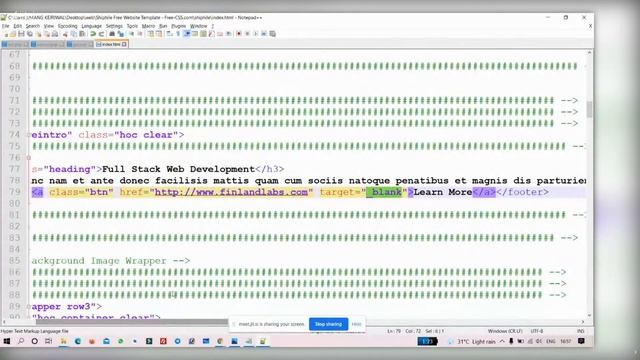Zoom in with toolbar icon
This screenshot has width=640, height=360.
[x=131, y=34]
